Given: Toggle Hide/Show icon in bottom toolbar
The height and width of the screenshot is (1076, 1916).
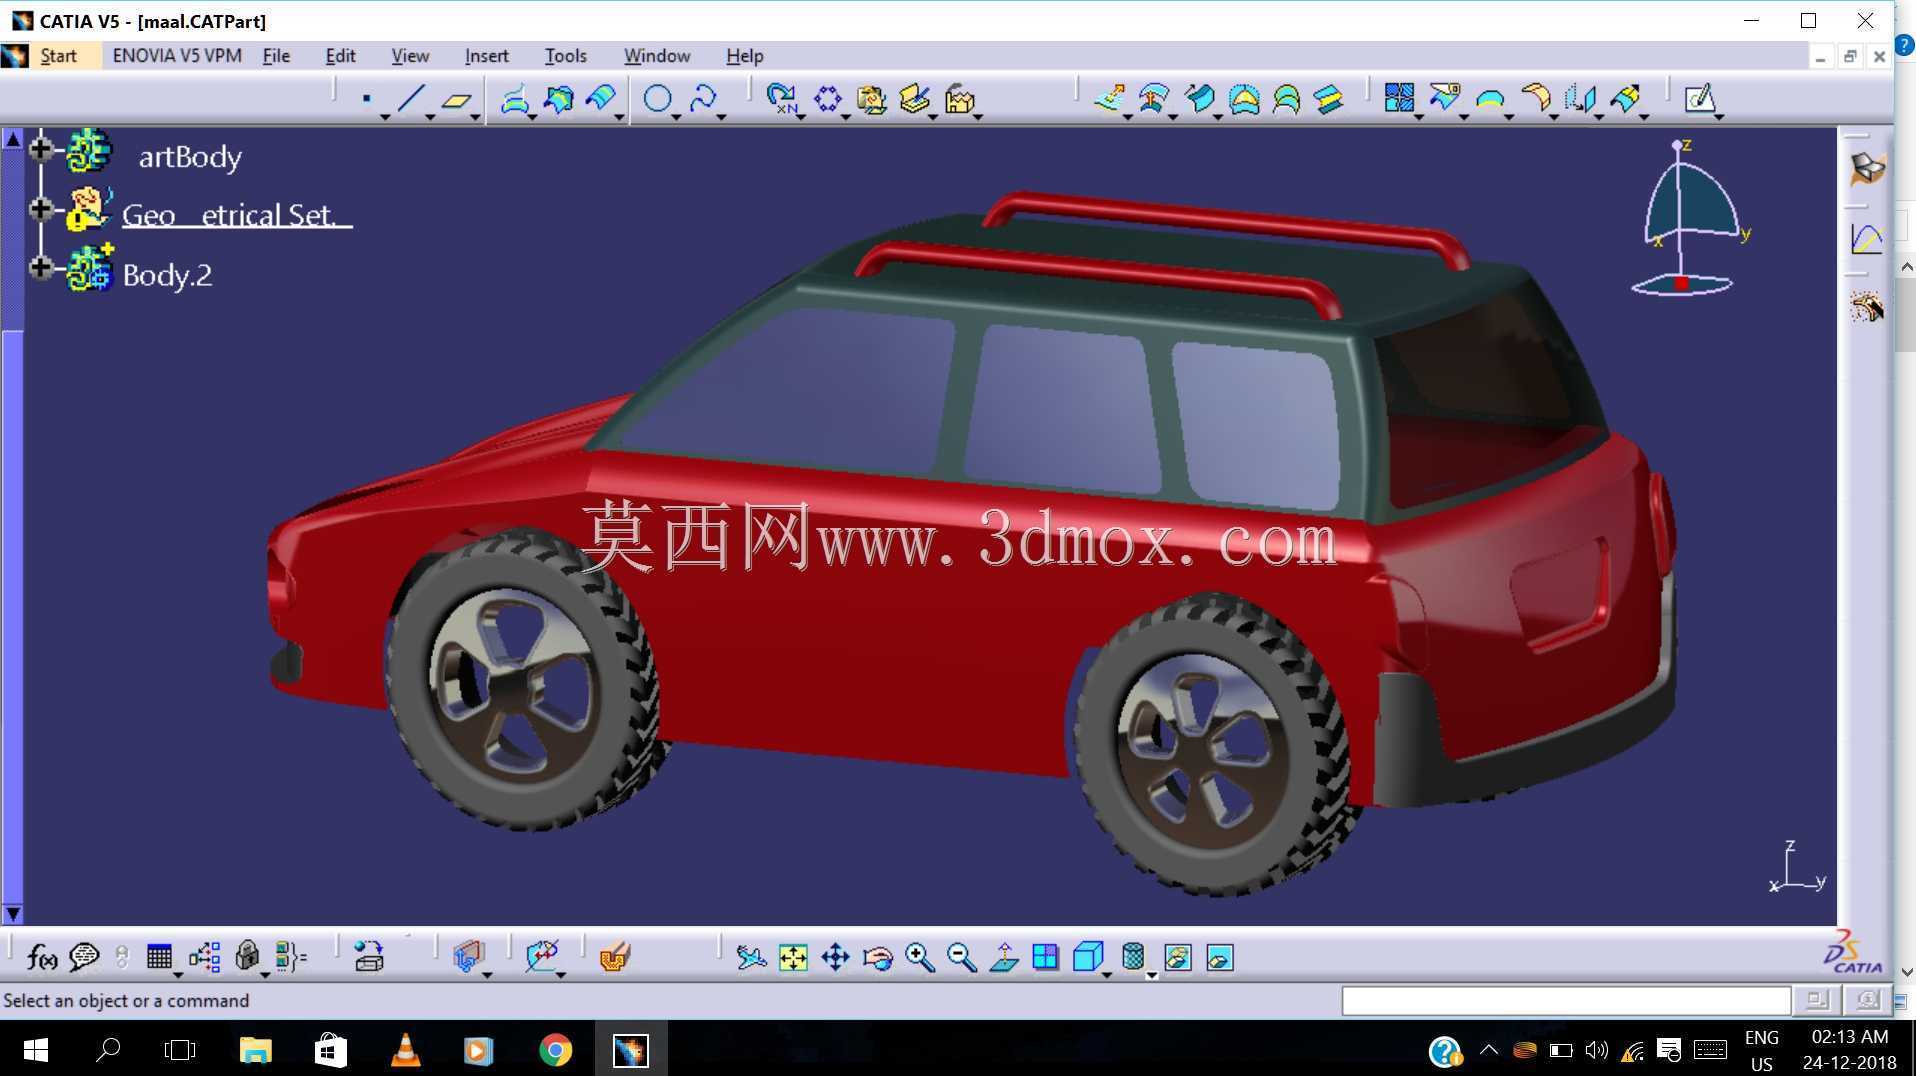Looking at the screenshot, I should (x=1178, y=957).
